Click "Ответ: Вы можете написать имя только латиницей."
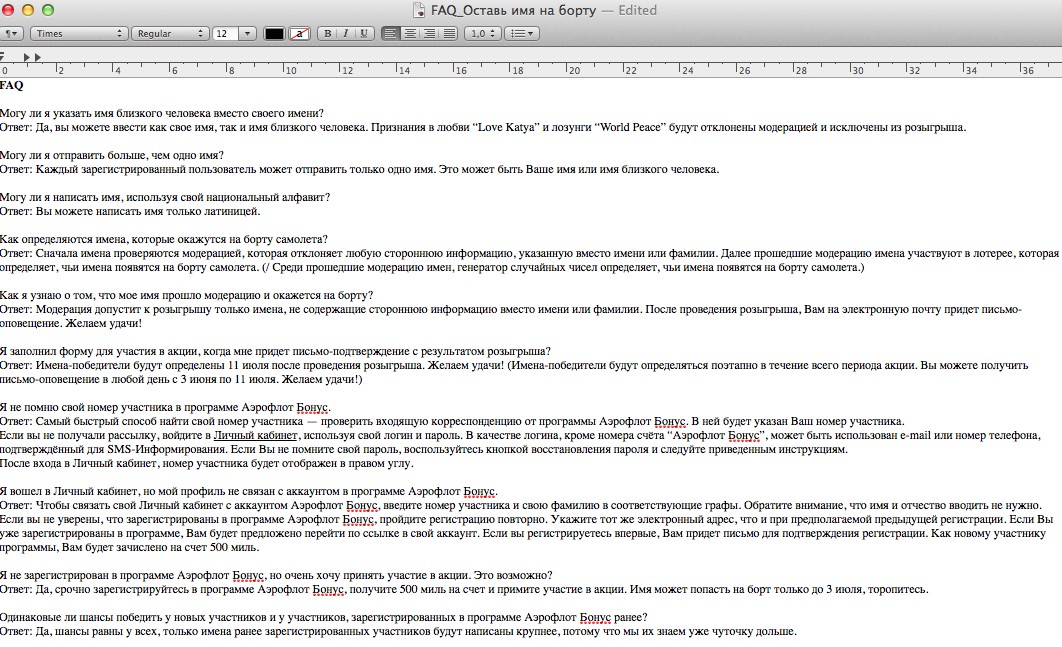The width and height of the screenshot is (1062, 647). 130,211
